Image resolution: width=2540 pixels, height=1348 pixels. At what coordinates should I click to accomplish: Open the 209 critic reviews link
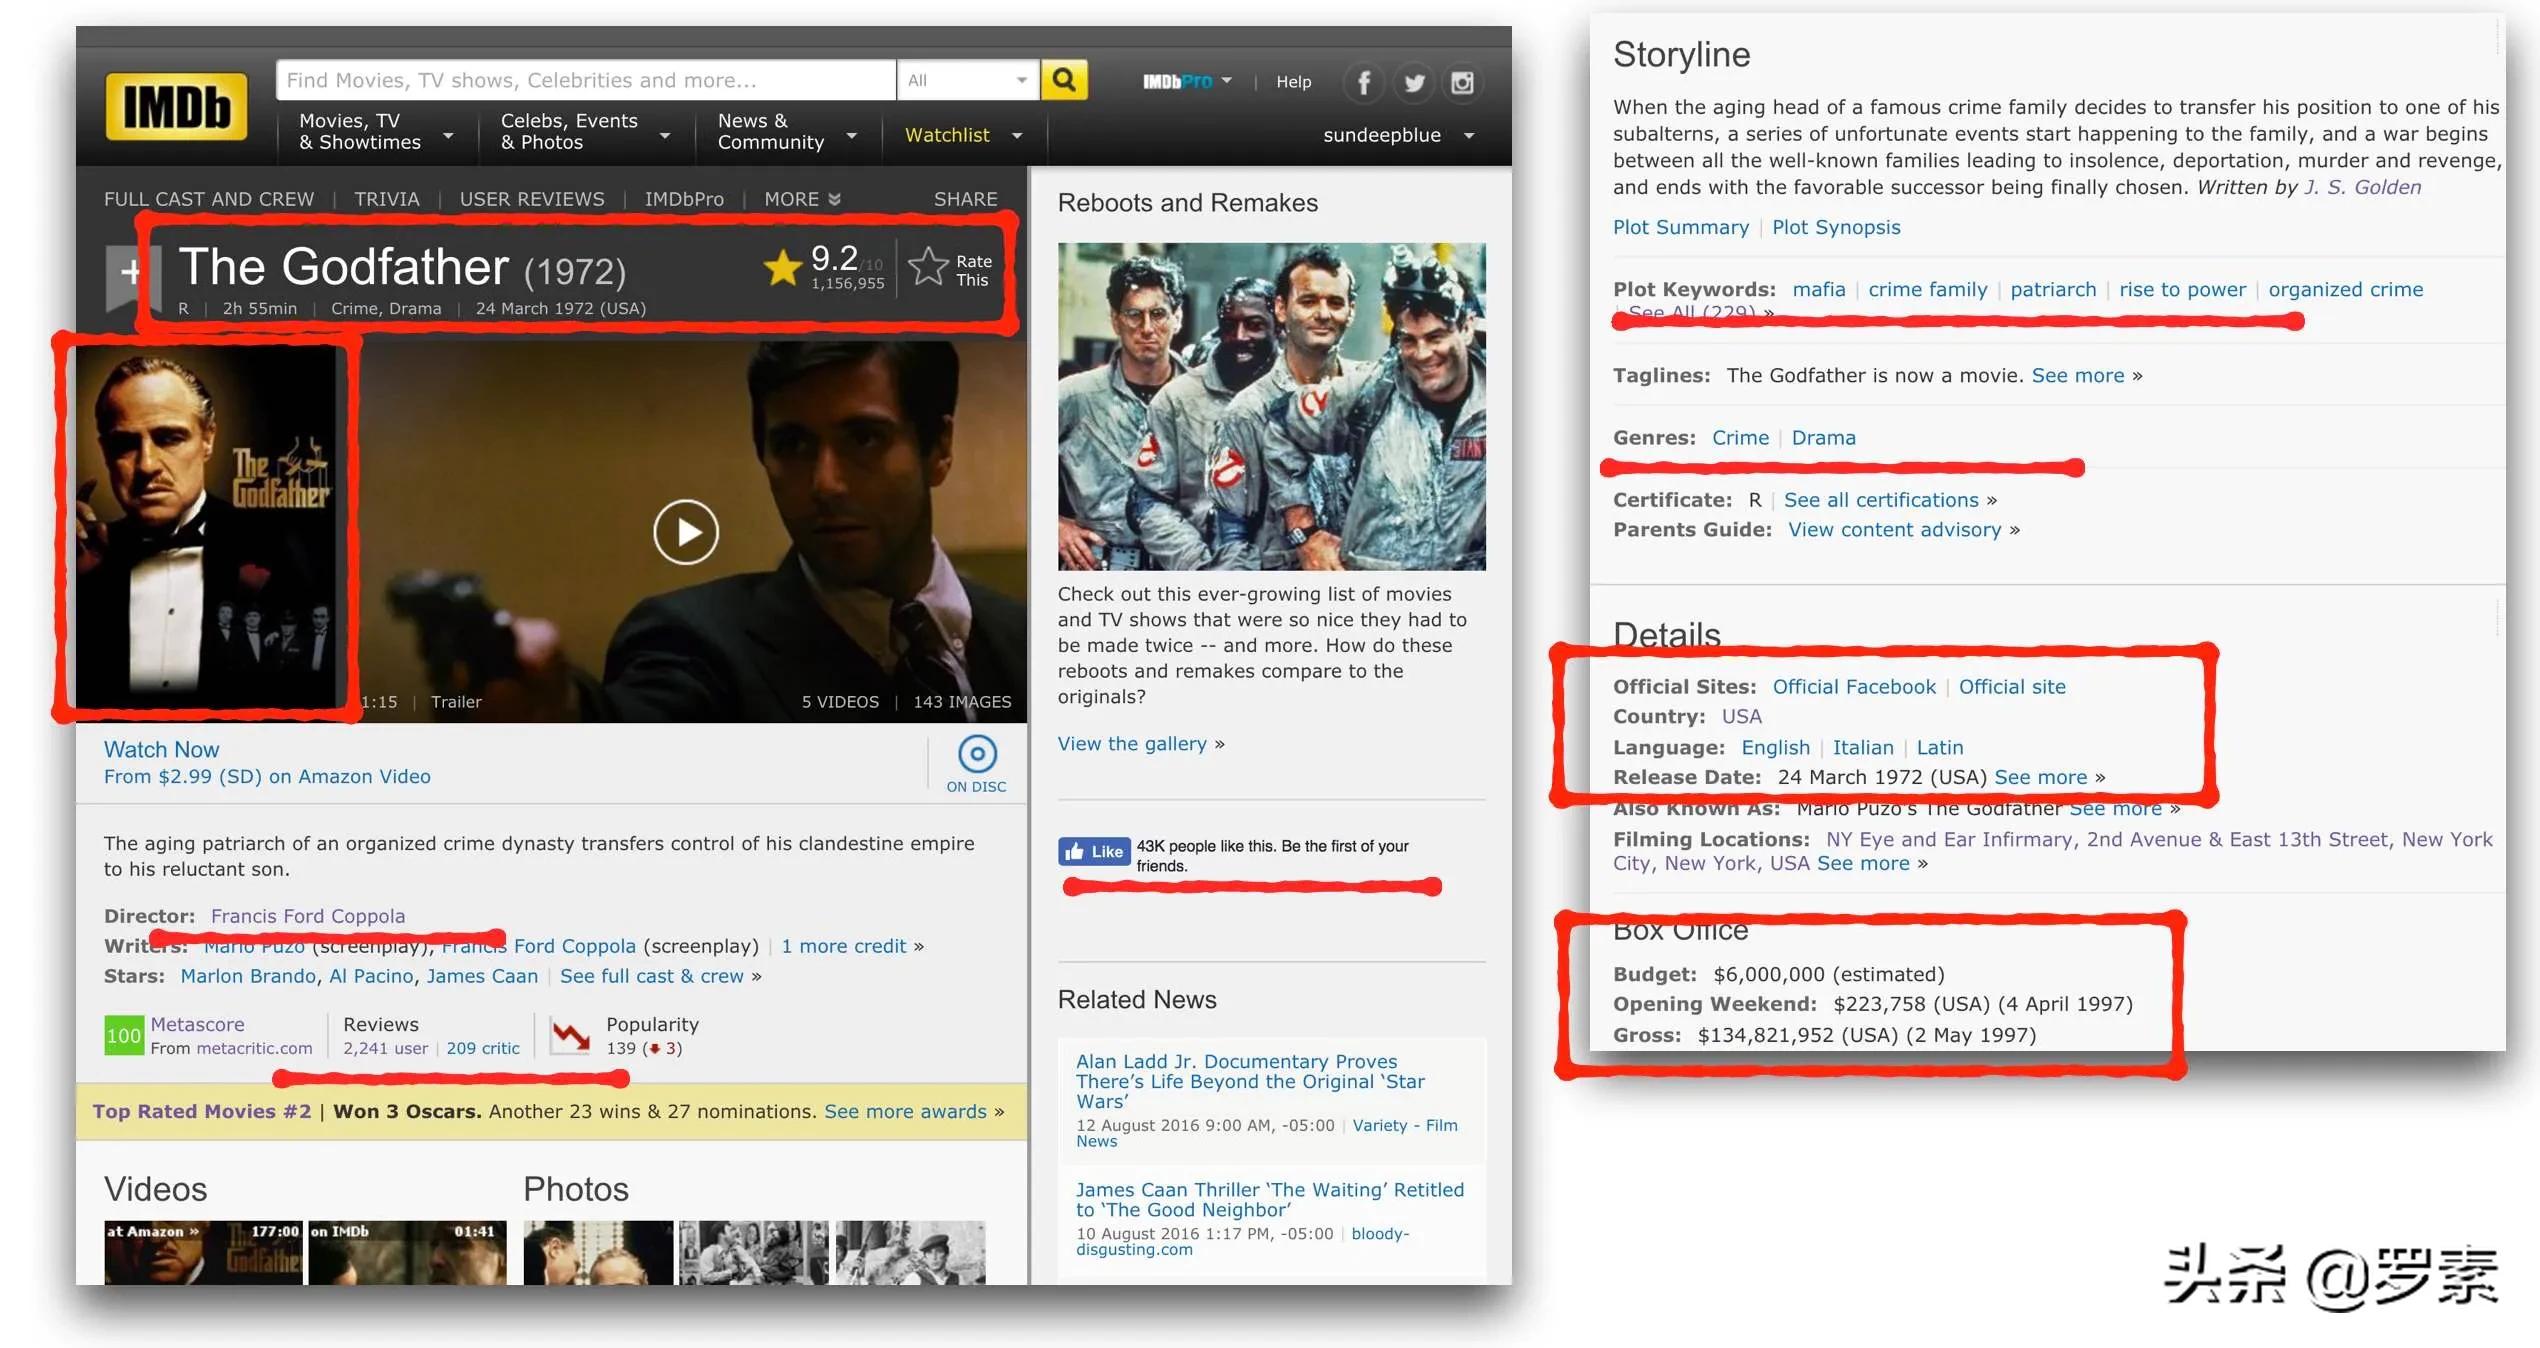coord(483,1048)
